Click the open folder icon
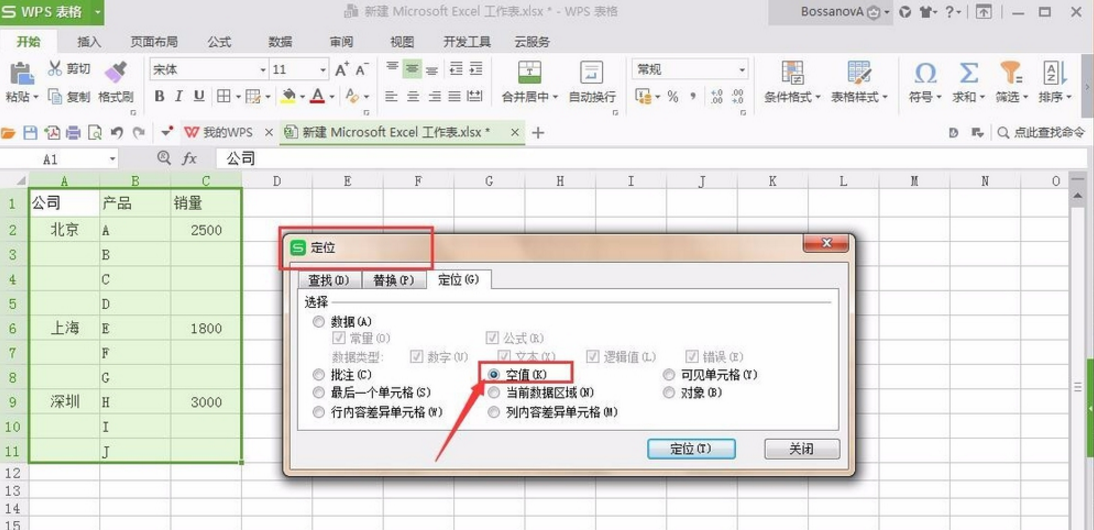 (x=8, y=132)
